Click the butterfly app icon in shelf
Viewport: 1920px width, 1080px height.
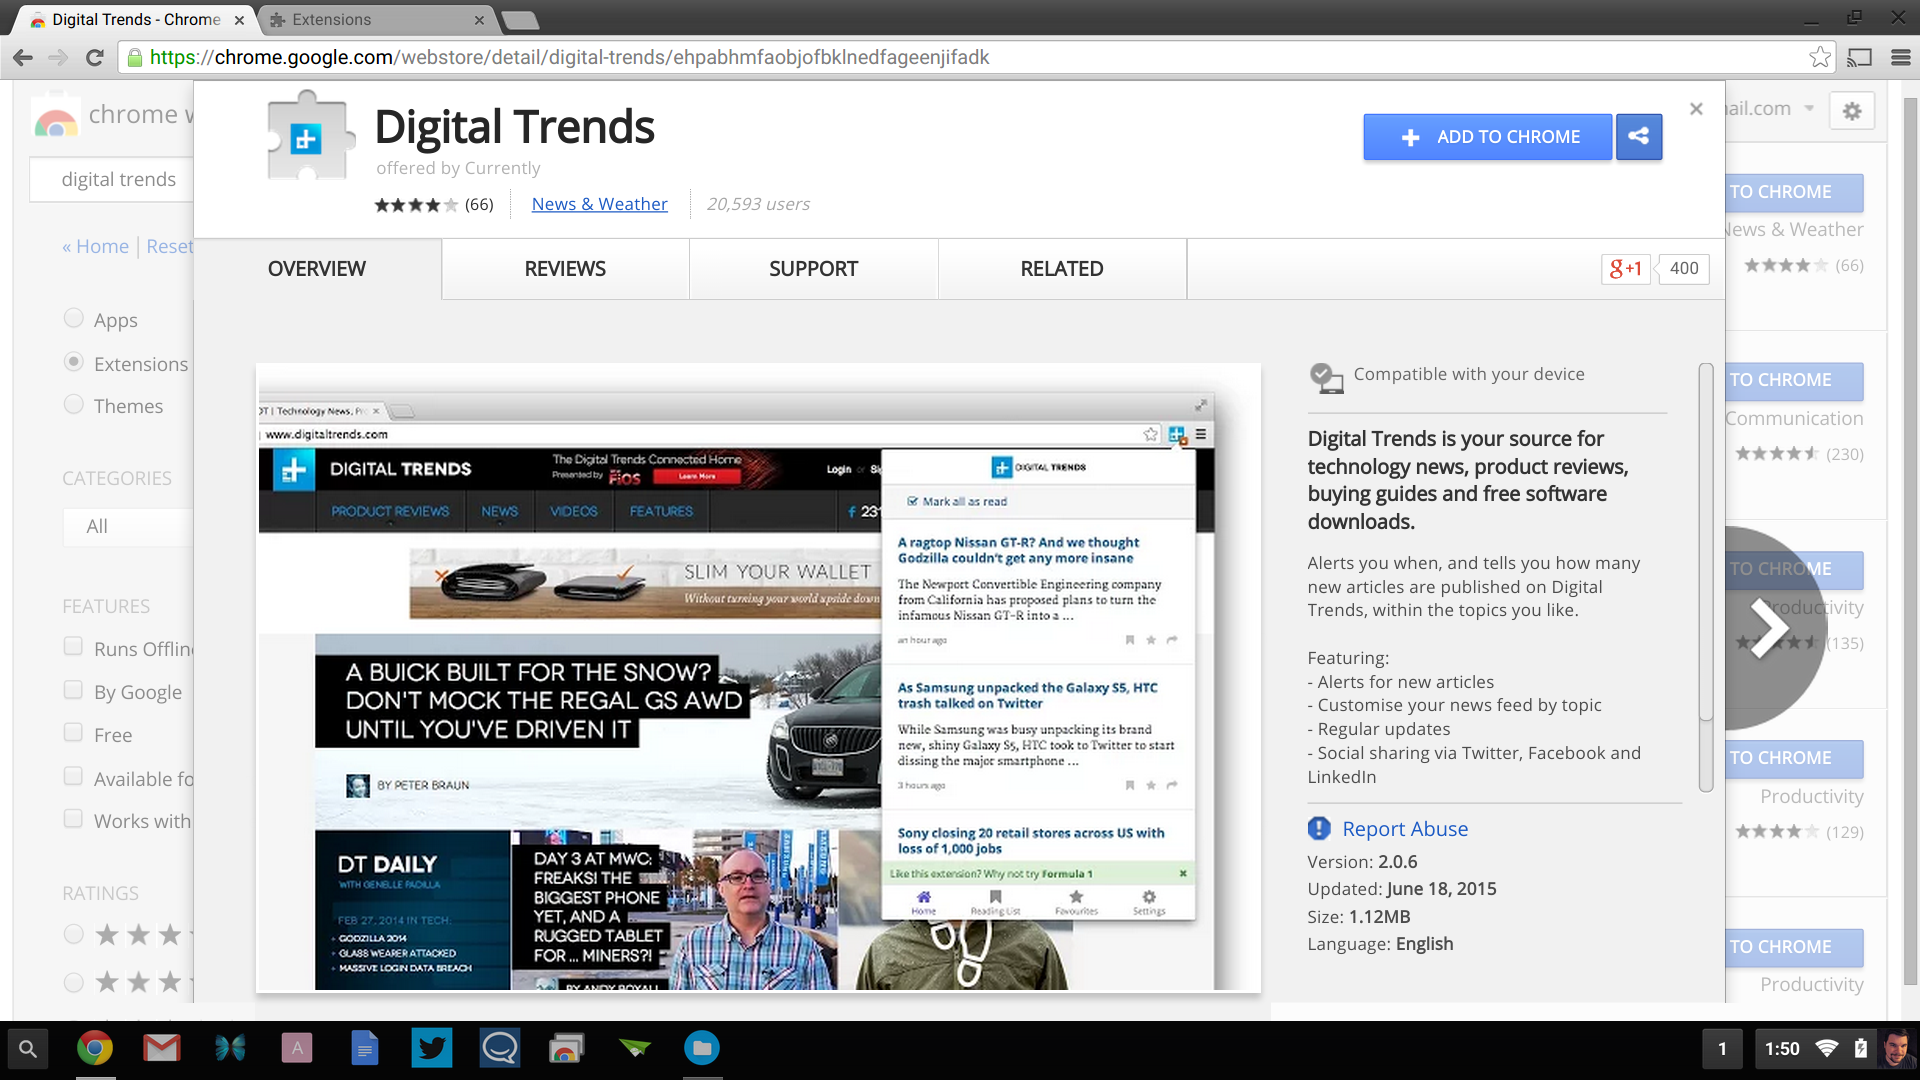point(230,1049)
